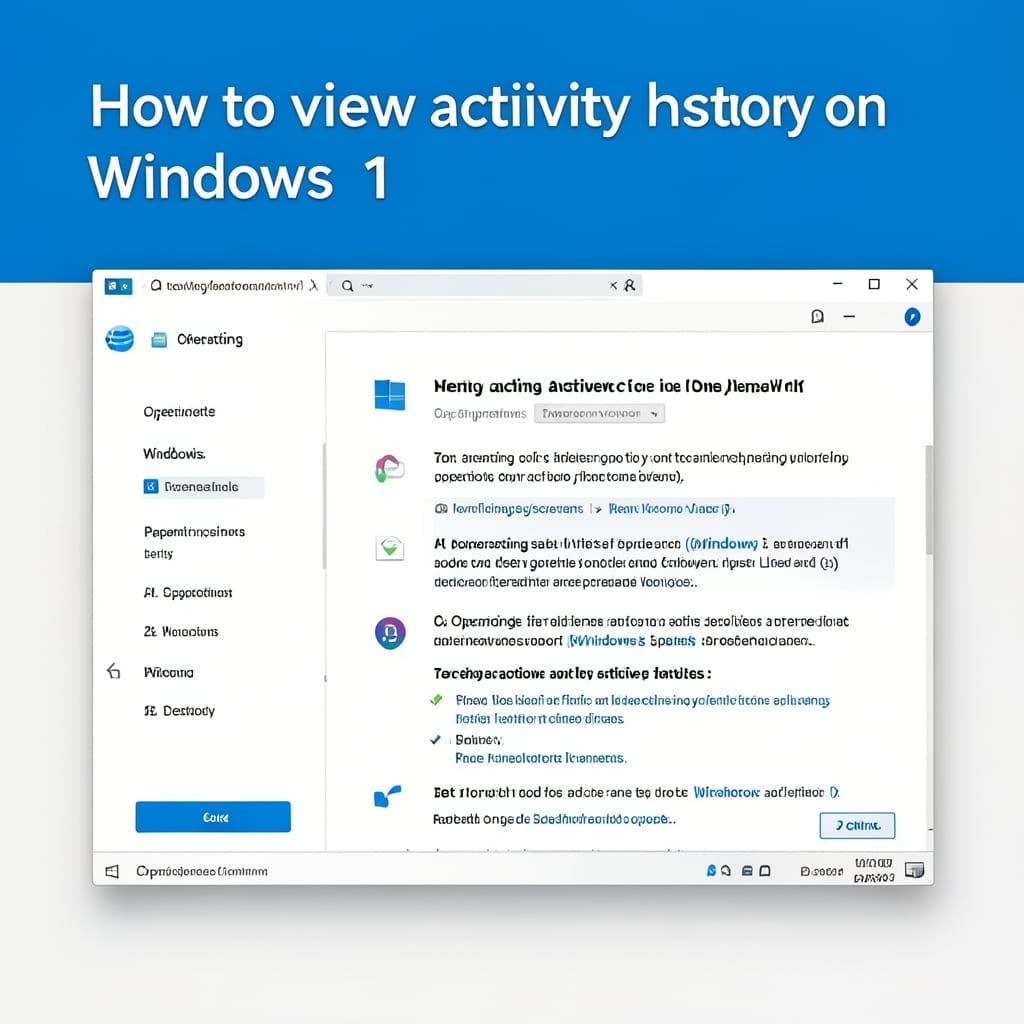Click the magnifier icon inside the browser tab
The height and width of the screenshot is (1024, 1024).
point(156,285)
